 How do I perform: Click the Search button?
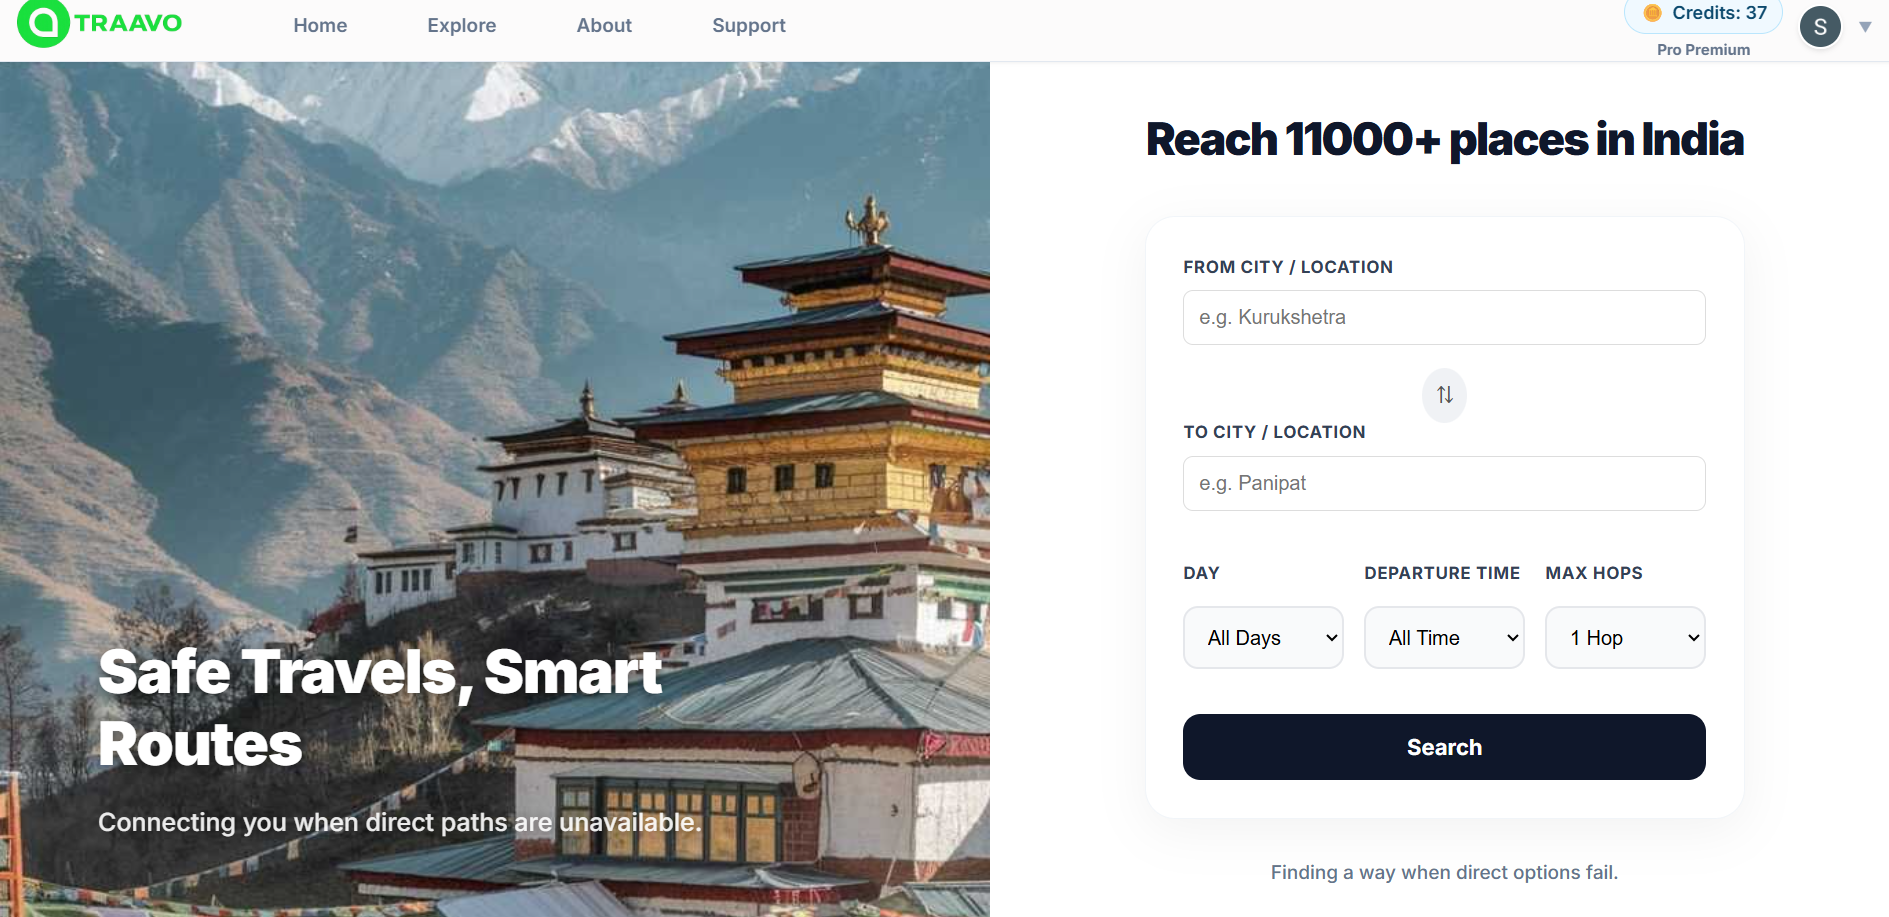pos(1444,747)
